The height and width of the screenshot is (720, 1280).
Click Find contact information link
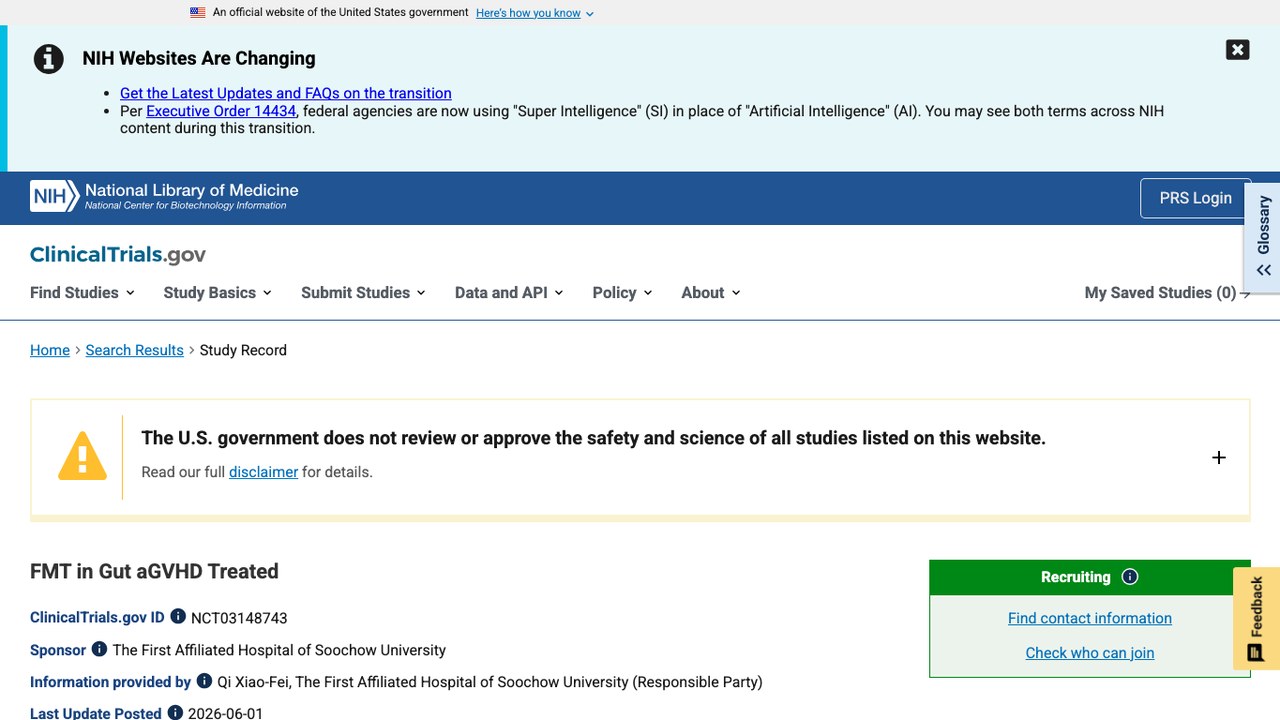[1090, 618]
